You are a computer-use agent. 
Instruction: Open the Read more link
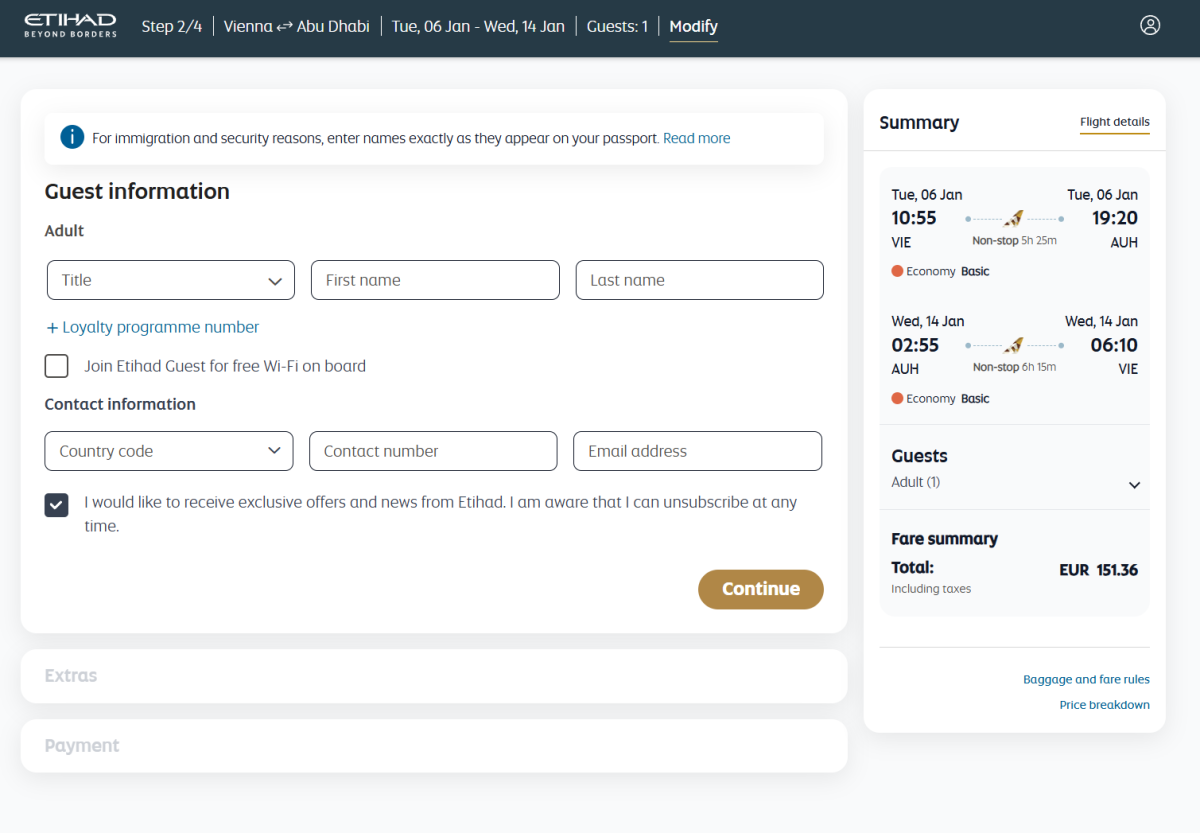(x=696, y=138)
